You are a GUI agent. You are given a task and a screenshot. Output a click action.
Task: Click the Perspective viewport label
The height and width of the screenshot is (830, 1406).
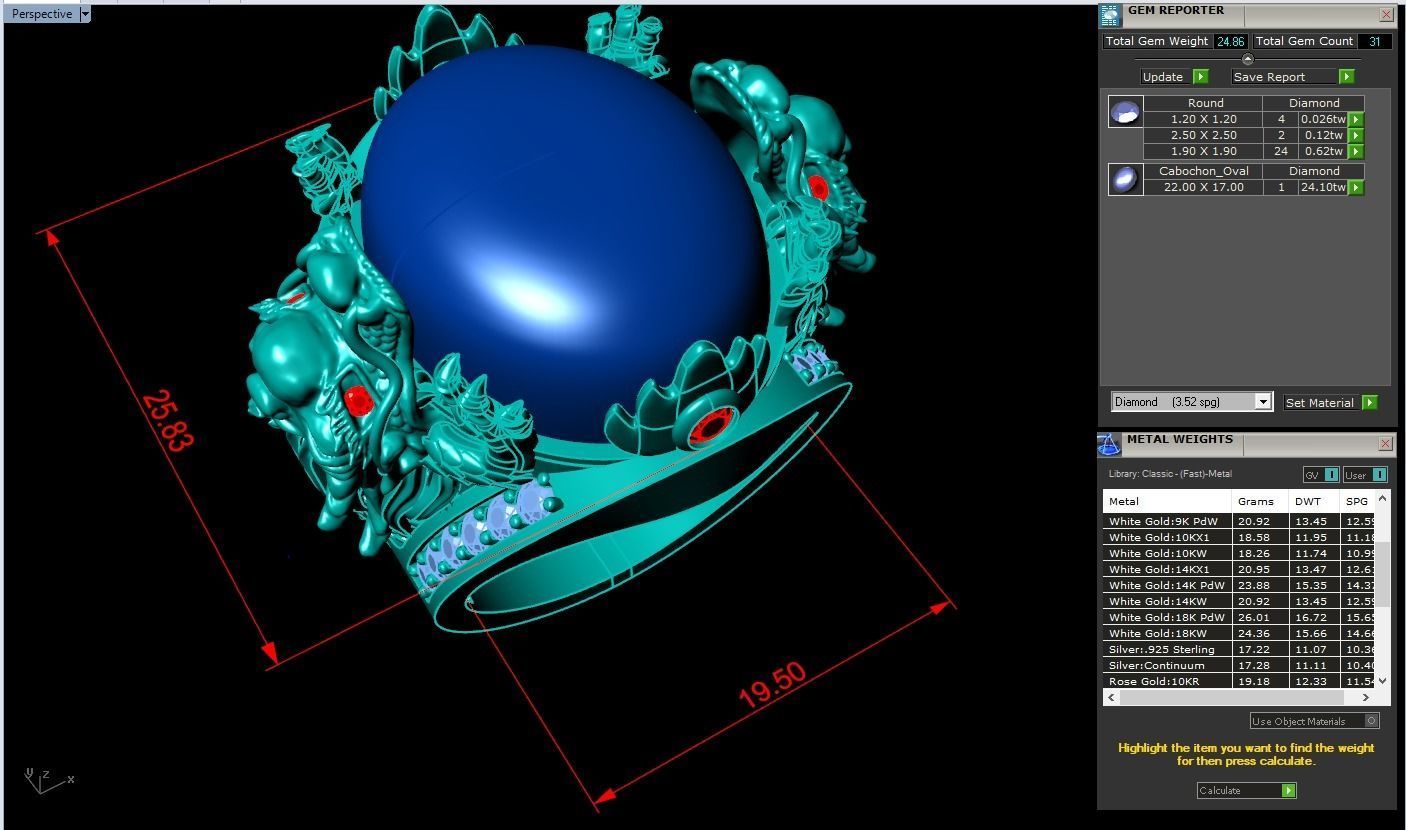point(41,14)
